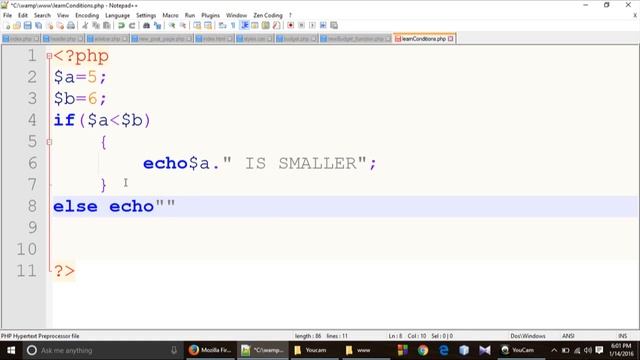Open the Run menu
This screenshot has width=640, height=360.
point(190,16)
